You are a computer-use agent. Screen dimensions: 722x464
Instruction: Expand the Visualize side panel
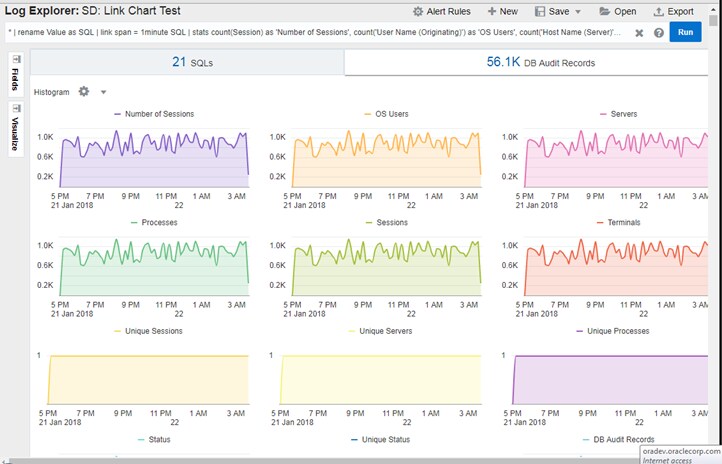point(16,127)
